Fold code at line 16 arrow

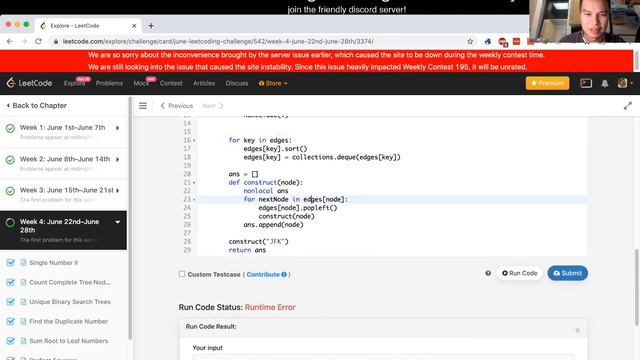[194, 140]
